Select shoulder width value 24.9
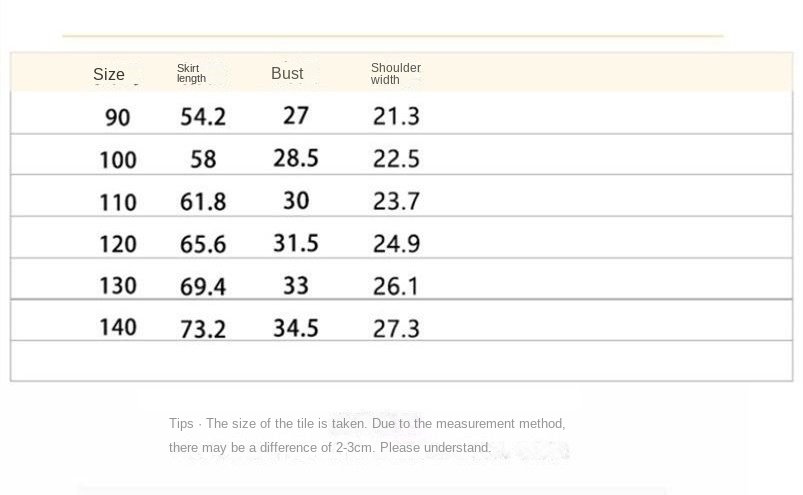 pyautogui.click(x=396, y=243)
